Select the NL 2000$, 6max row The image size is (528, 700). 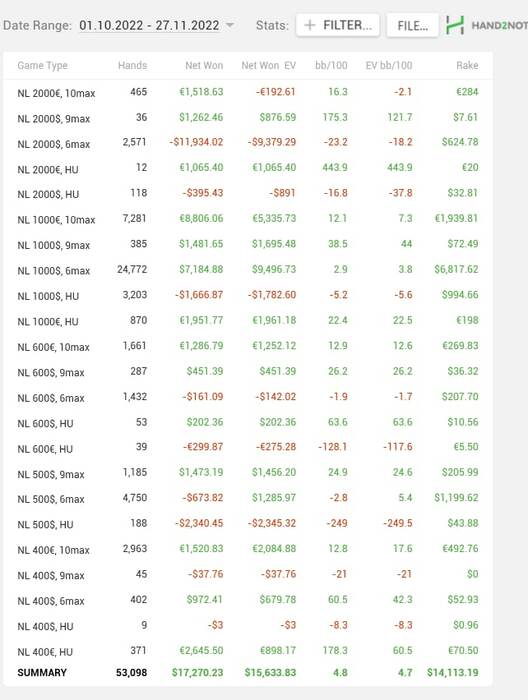(248, 142)
